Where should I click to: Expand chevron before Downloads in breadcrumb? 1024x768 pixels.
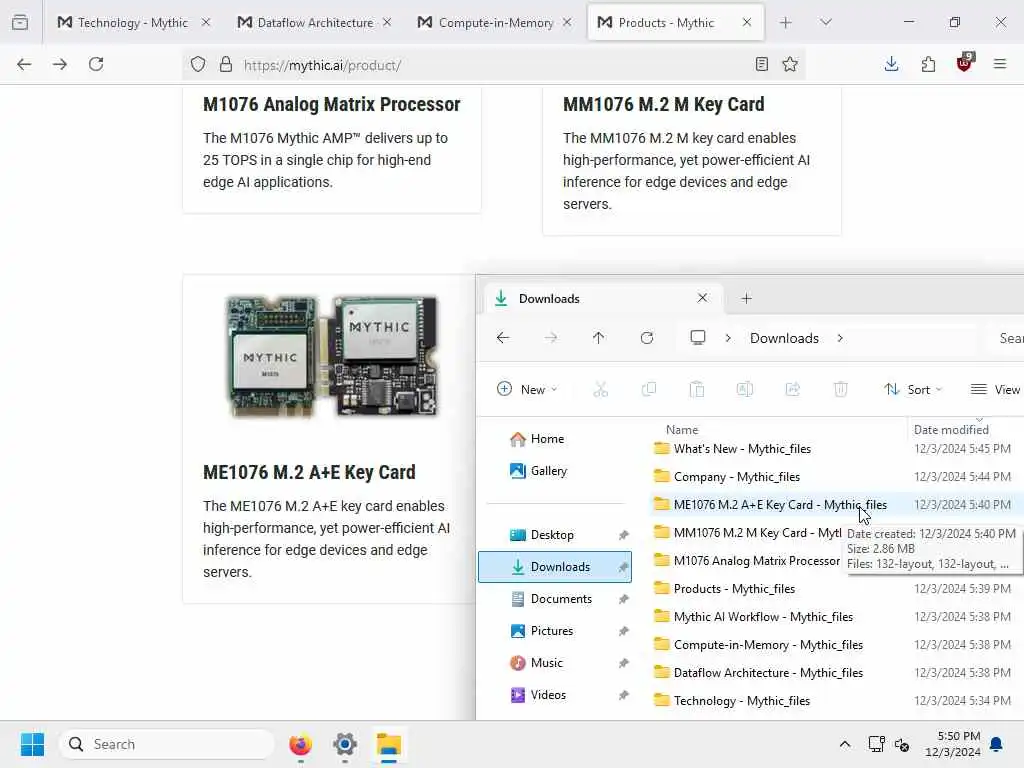coord(728,338)
